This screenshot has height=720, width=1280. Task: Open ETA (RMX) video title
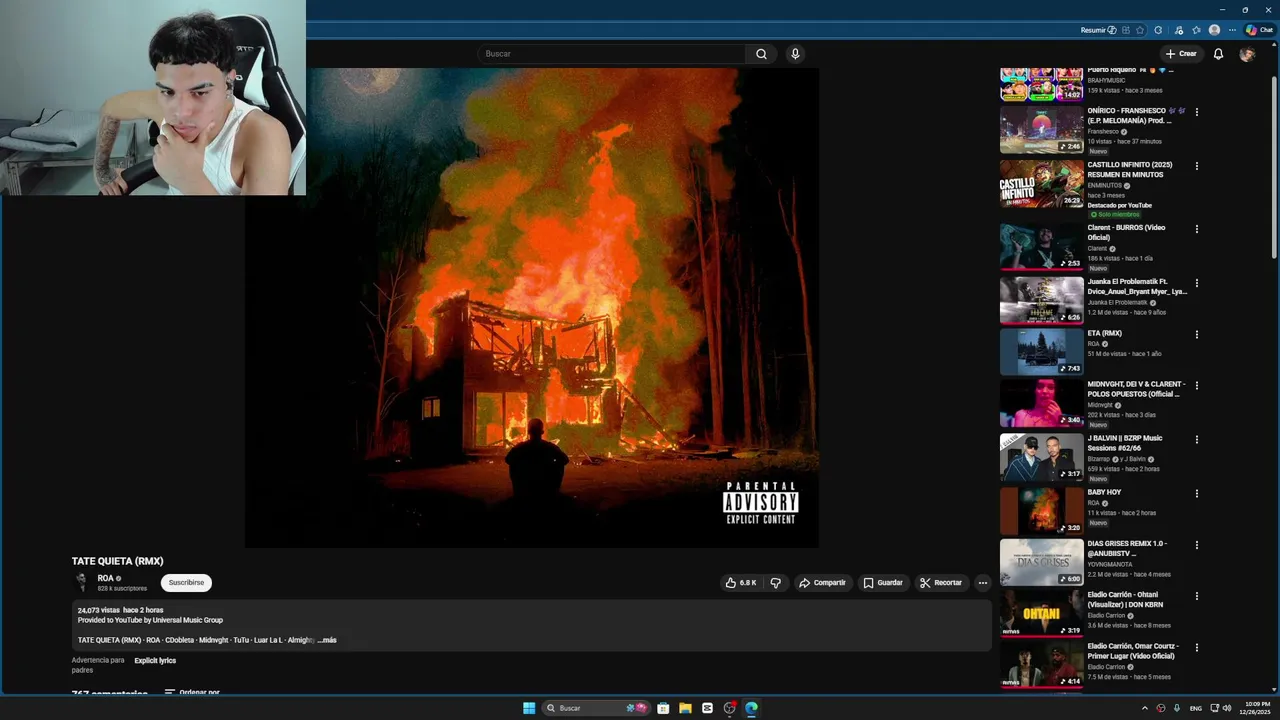(1105, 333)
